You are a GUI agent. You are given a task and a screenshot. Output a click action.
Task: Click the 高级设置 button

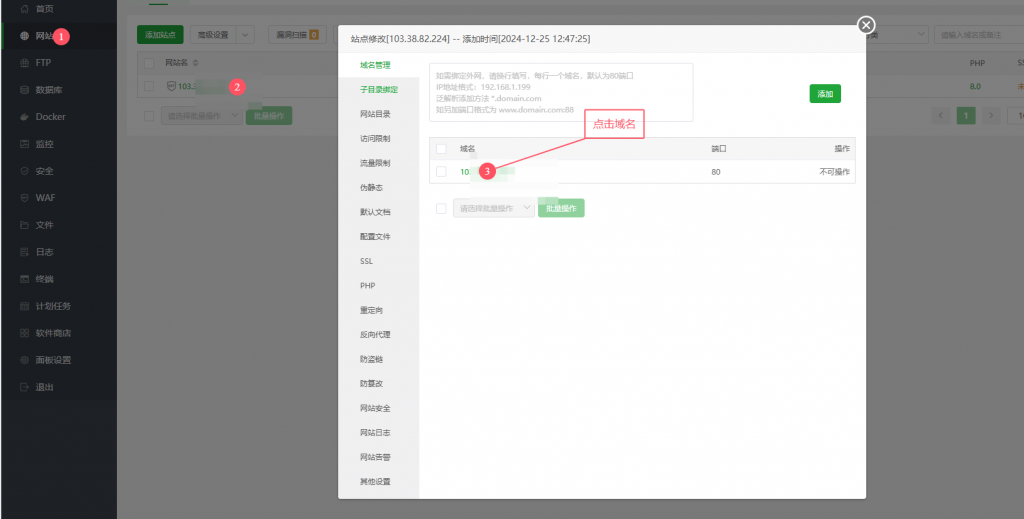213,35
